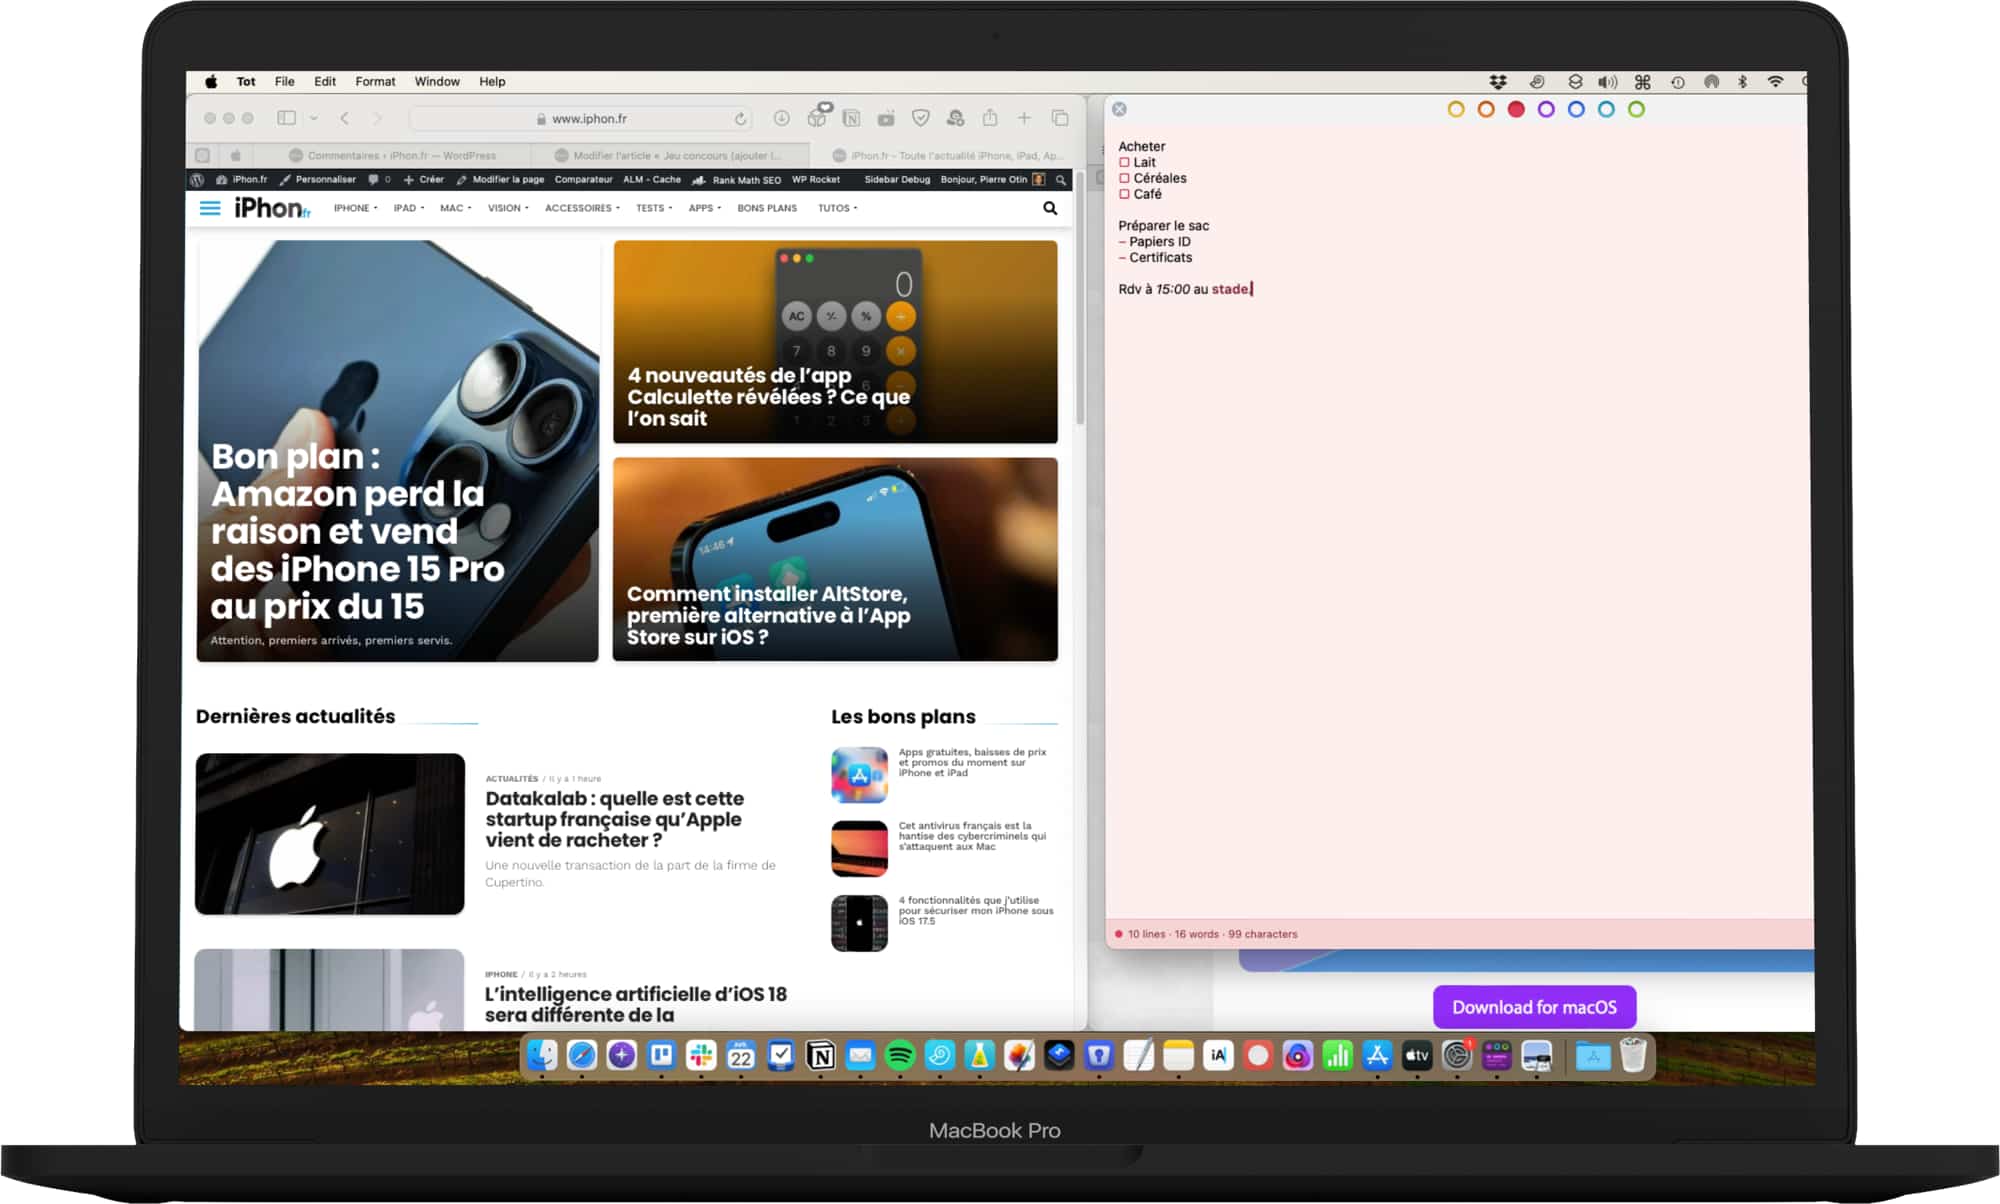This screenshot has width=2000, height=1204.
Task: Expand the TESTS site menu
Action: pyautogui.click(x=654, y=208)
